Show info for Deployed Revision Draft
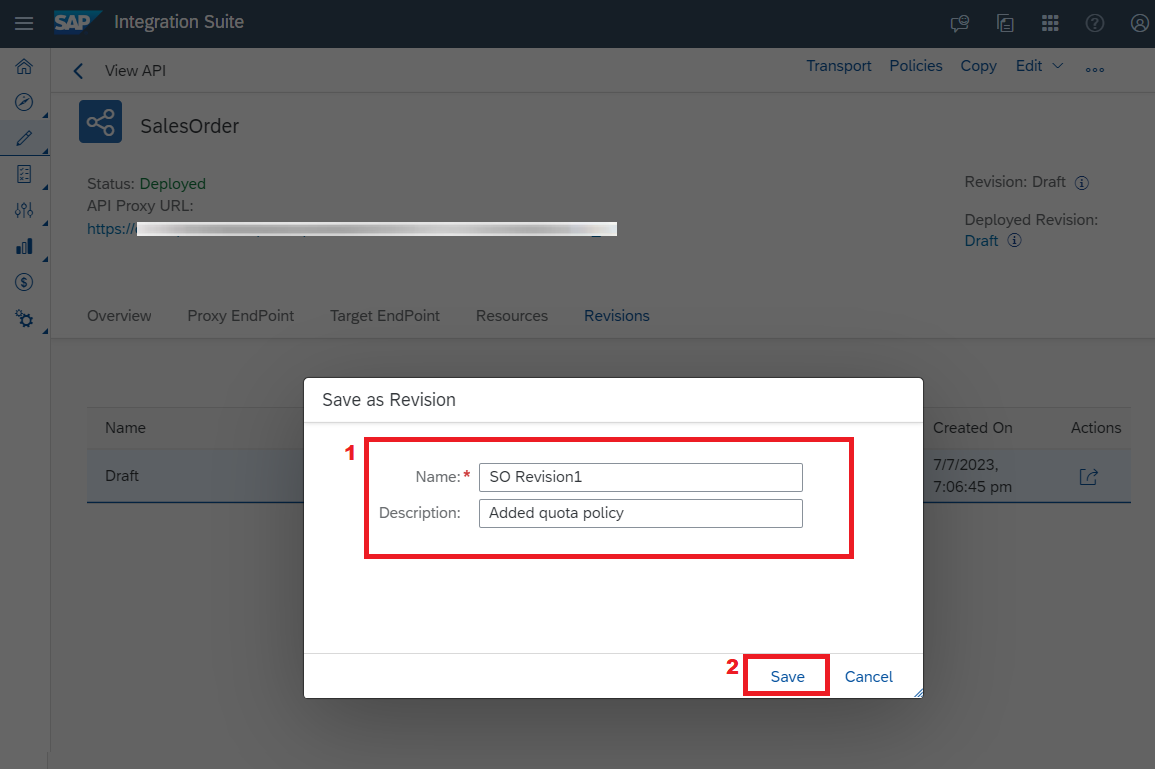Image resolution: width=1155 pixels, height=769 pixels. pos(1014,240)
